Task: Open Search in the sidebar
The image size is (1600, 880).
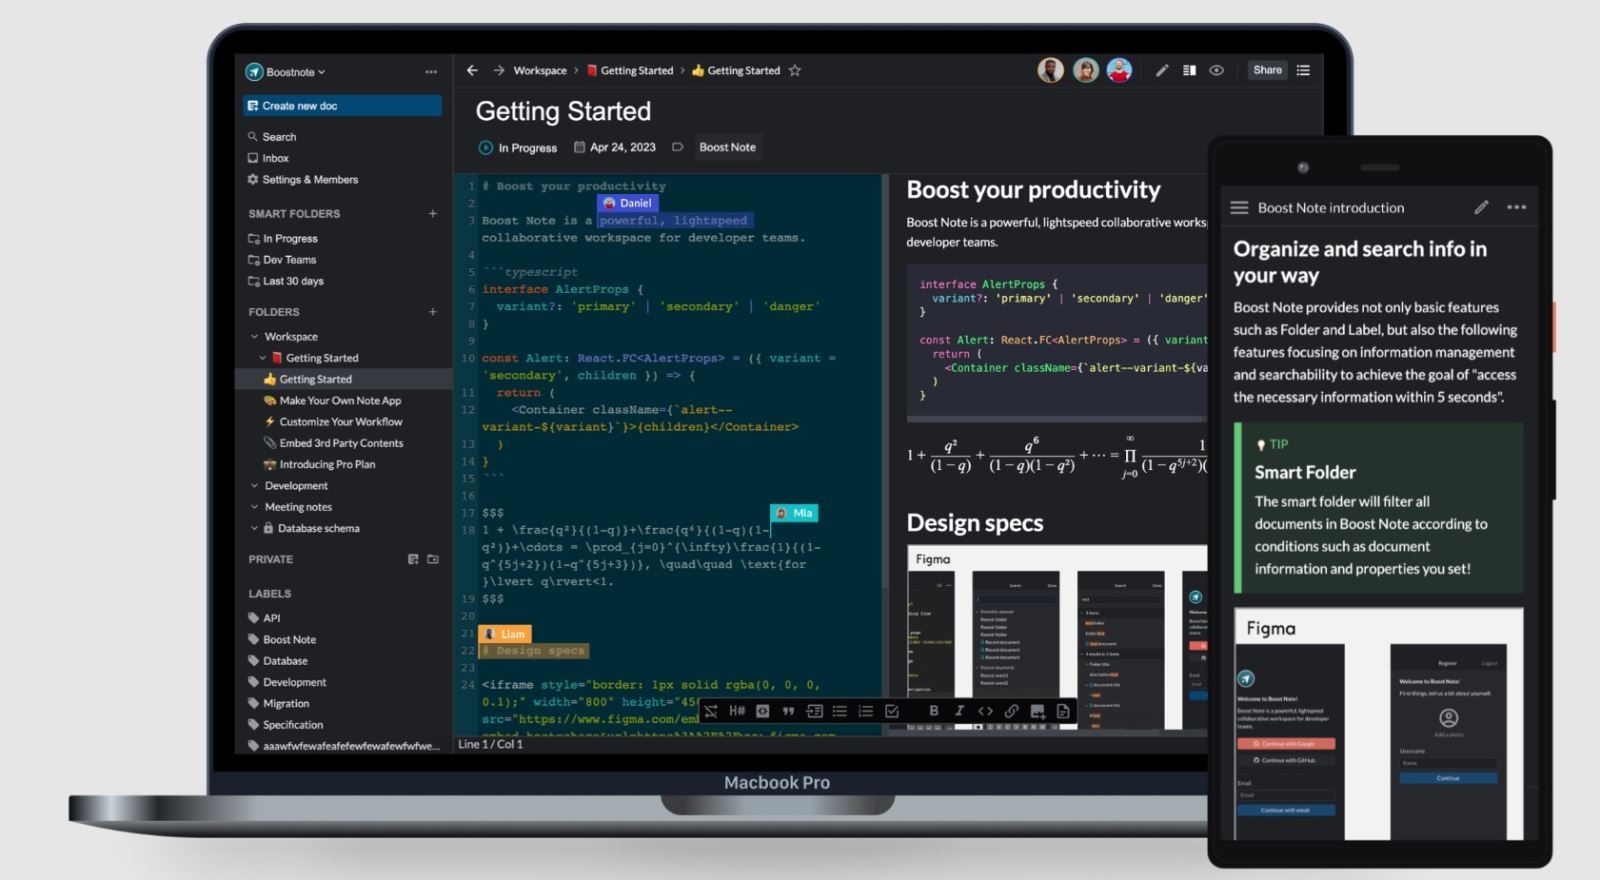Action: coord(271,137)
